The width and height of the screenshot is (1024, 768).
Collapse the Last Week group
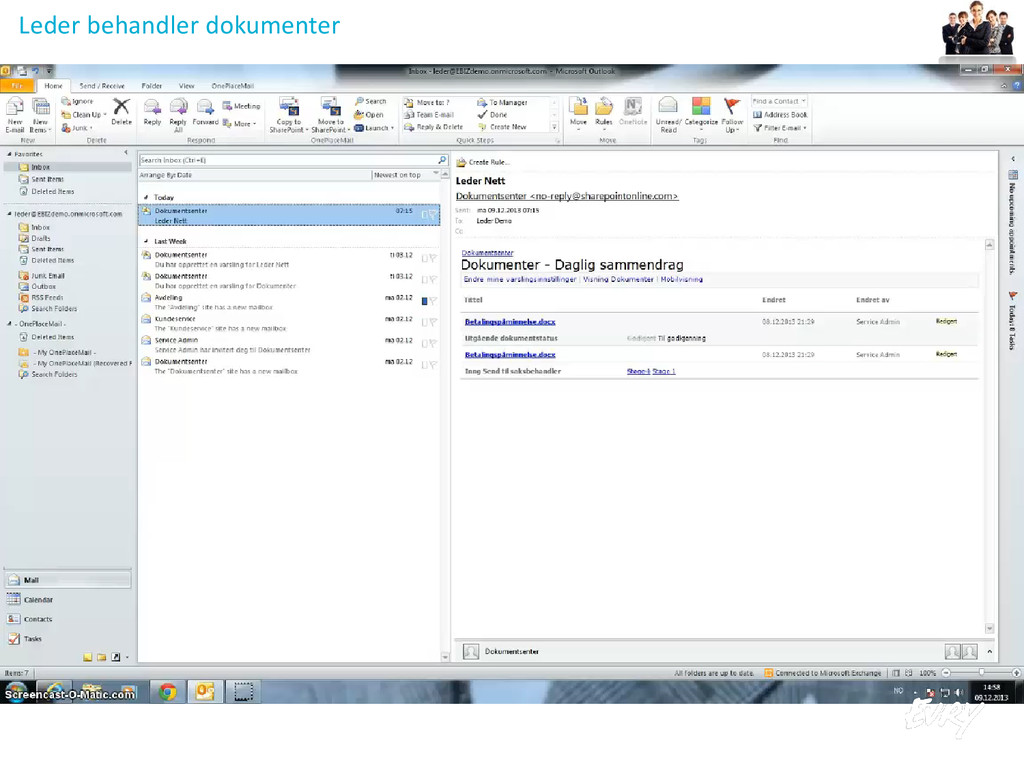(x=146, y=242)
